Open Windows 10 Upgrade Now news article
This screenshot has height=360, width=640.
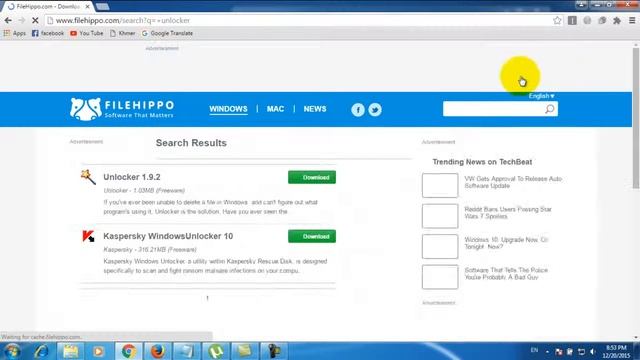point(506,243)
